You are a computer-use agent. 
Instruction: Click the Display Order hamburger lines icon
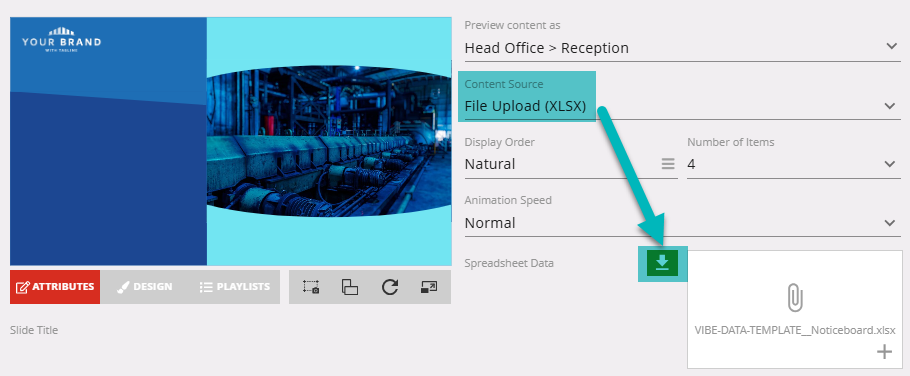tap(668, 164)
